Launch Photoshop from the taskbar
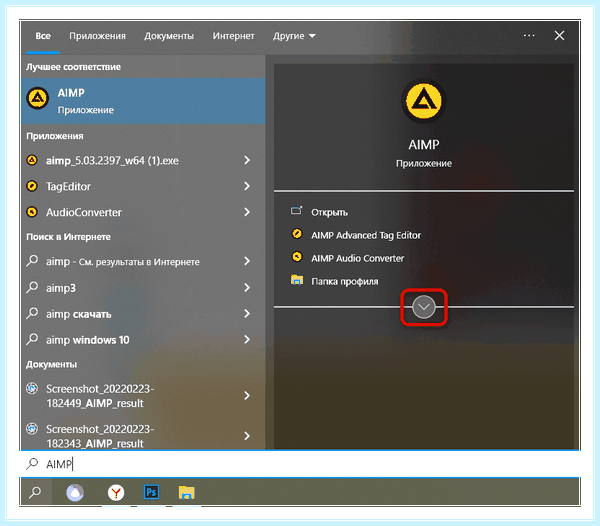The width and height of the screenshot is (600, 526). (x=152, y=492)
